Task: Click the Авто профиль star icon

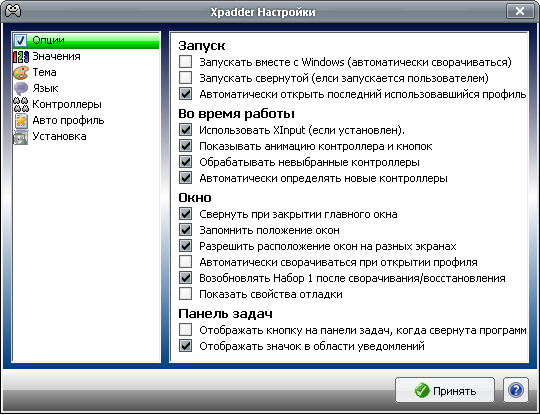Action: coord(21,121)
